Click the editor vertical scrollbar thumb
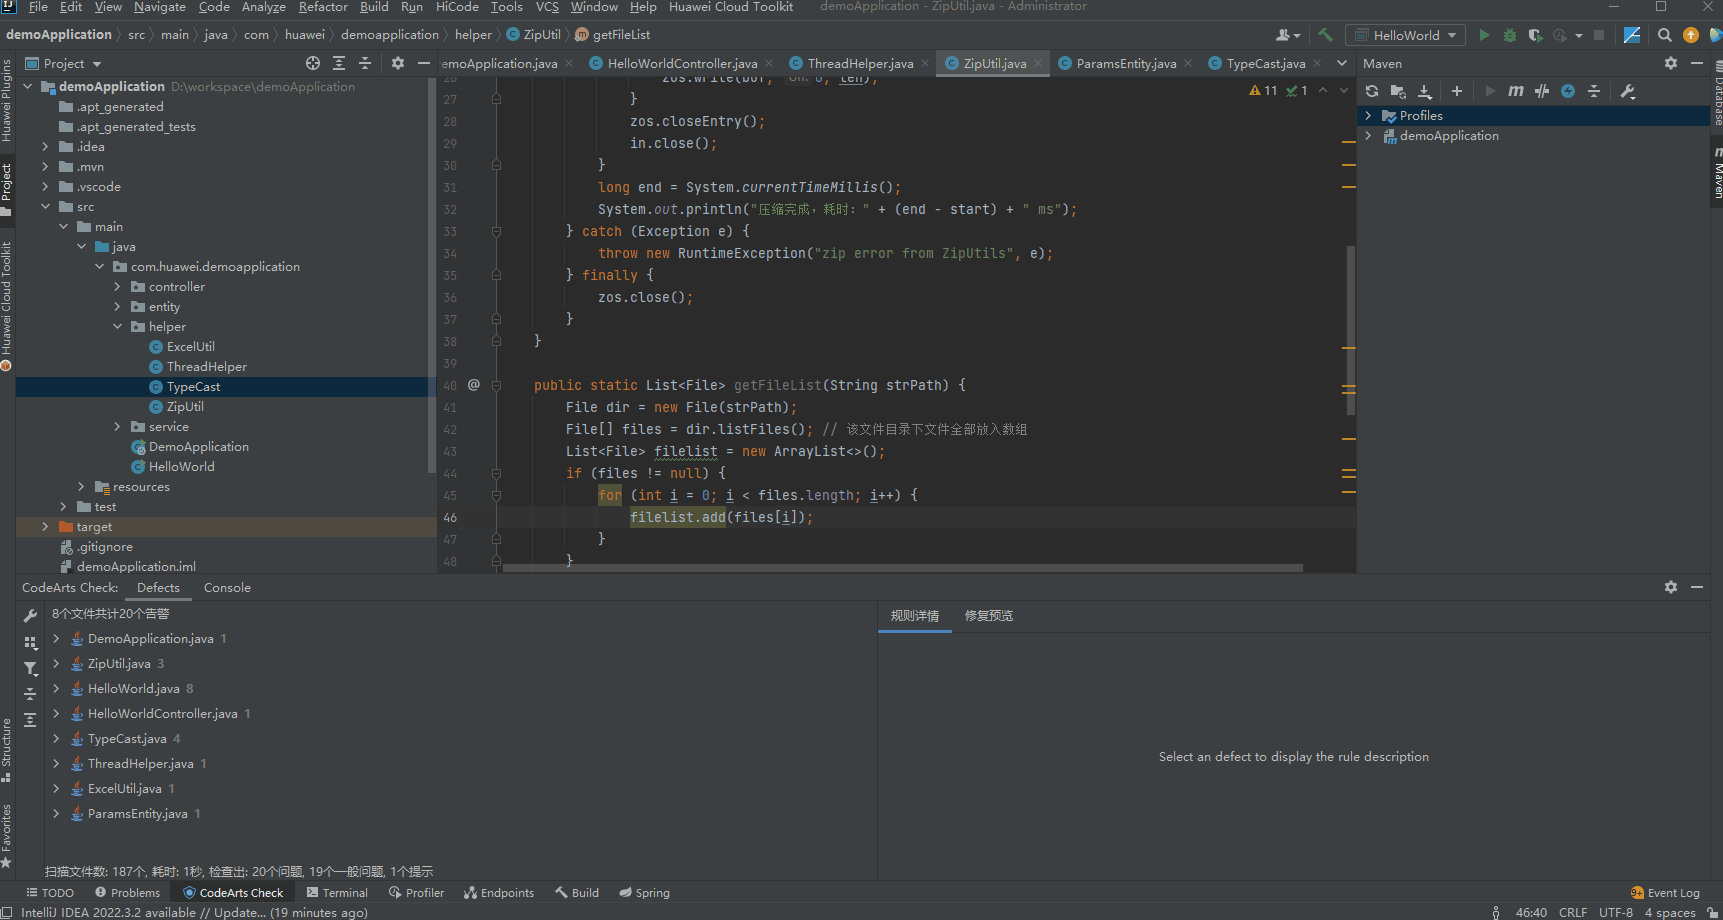 click(1351, 330)
